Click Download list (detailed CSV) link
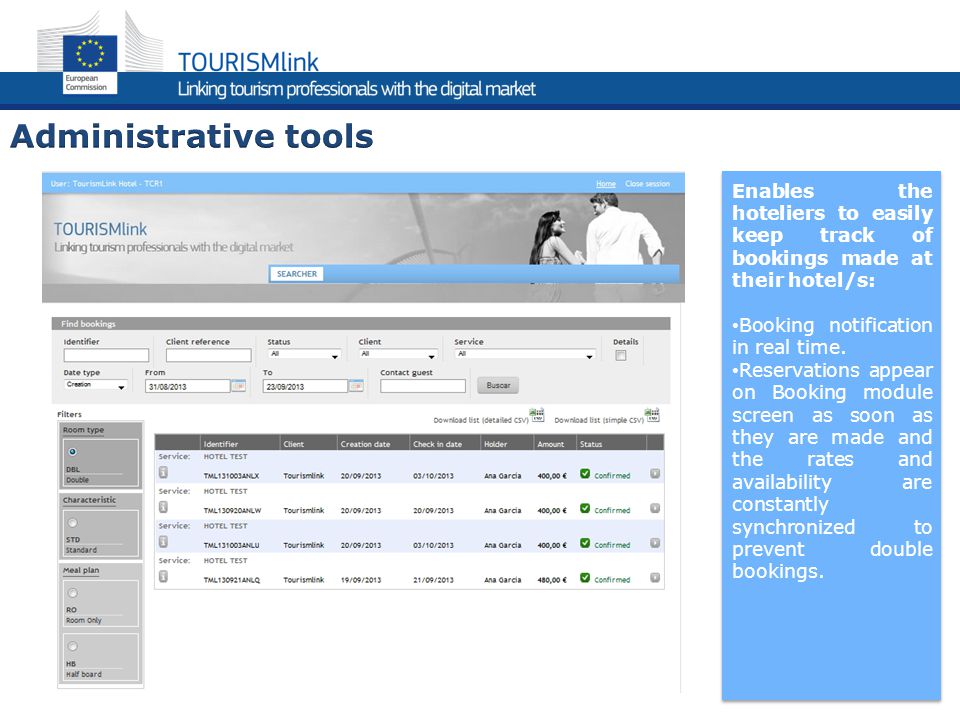 [x=481, y=420]
